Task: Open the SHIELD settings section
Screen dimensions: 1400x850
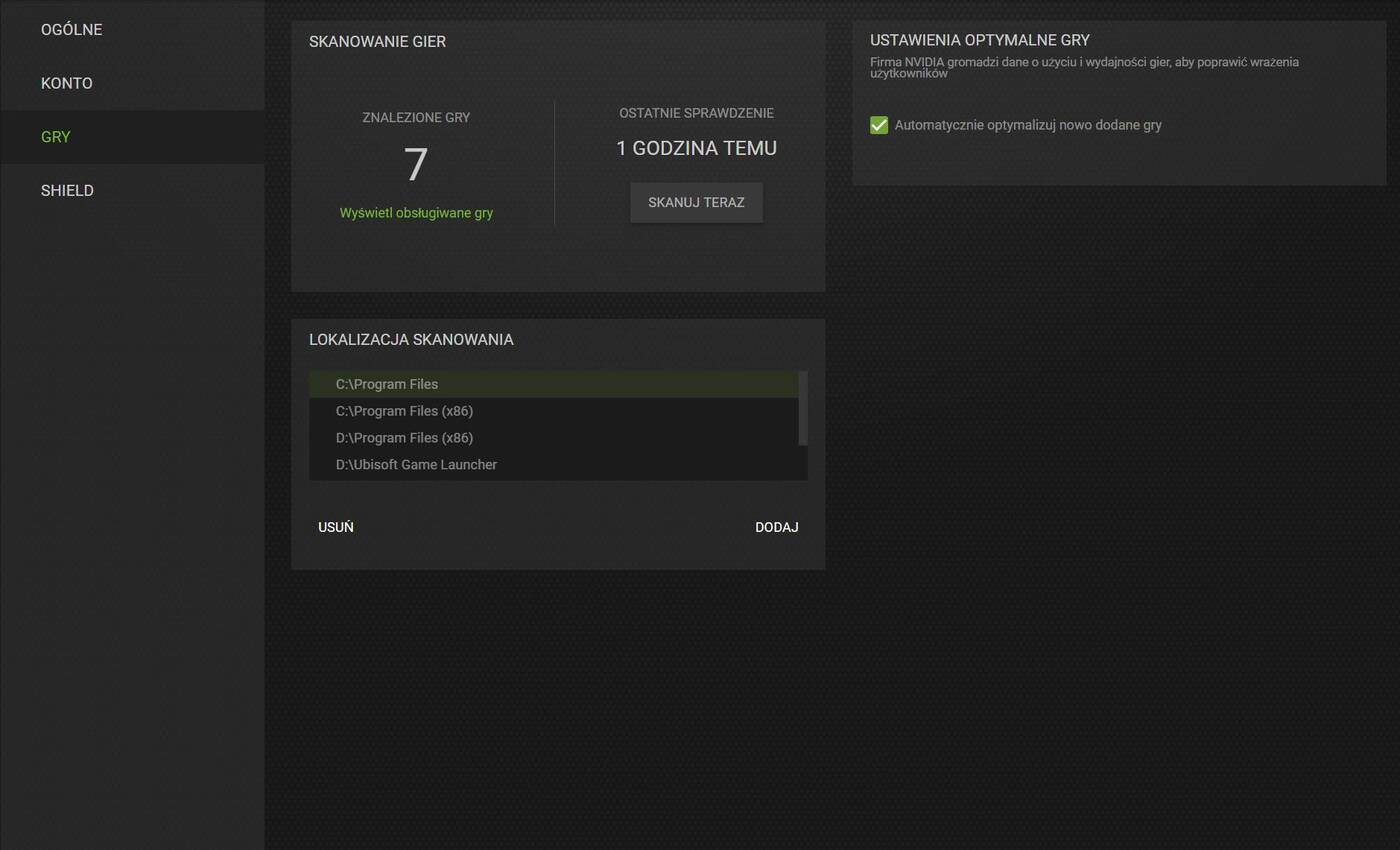Action: coord(67,190)
